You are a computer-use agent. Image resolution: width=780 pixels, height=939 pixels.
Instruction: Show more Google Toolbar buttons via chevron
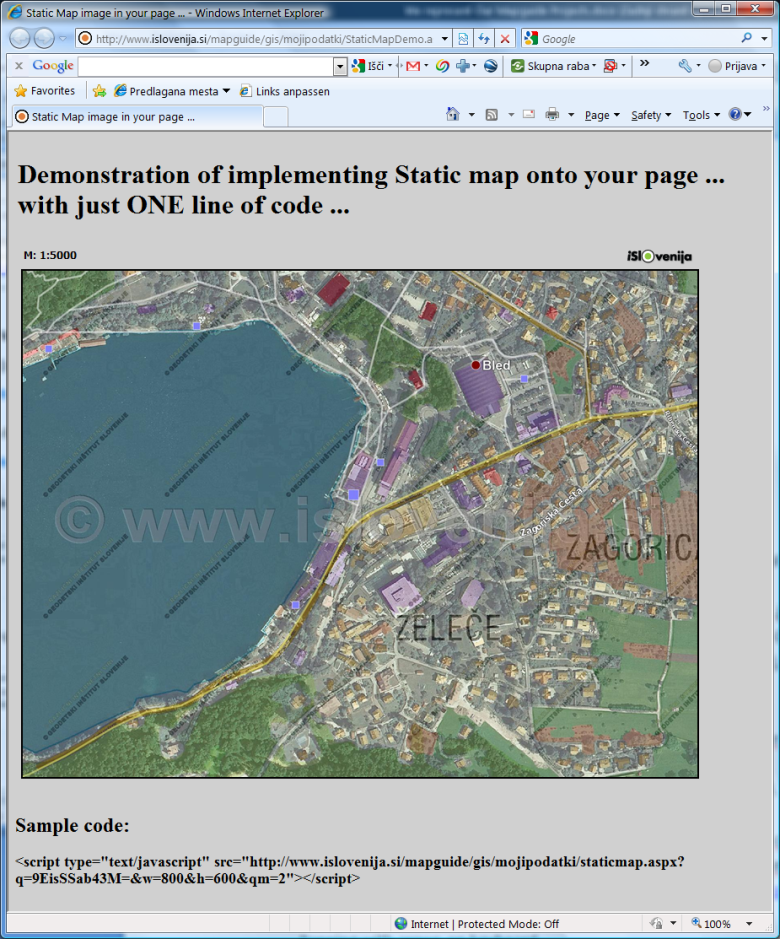coord(645,63)
